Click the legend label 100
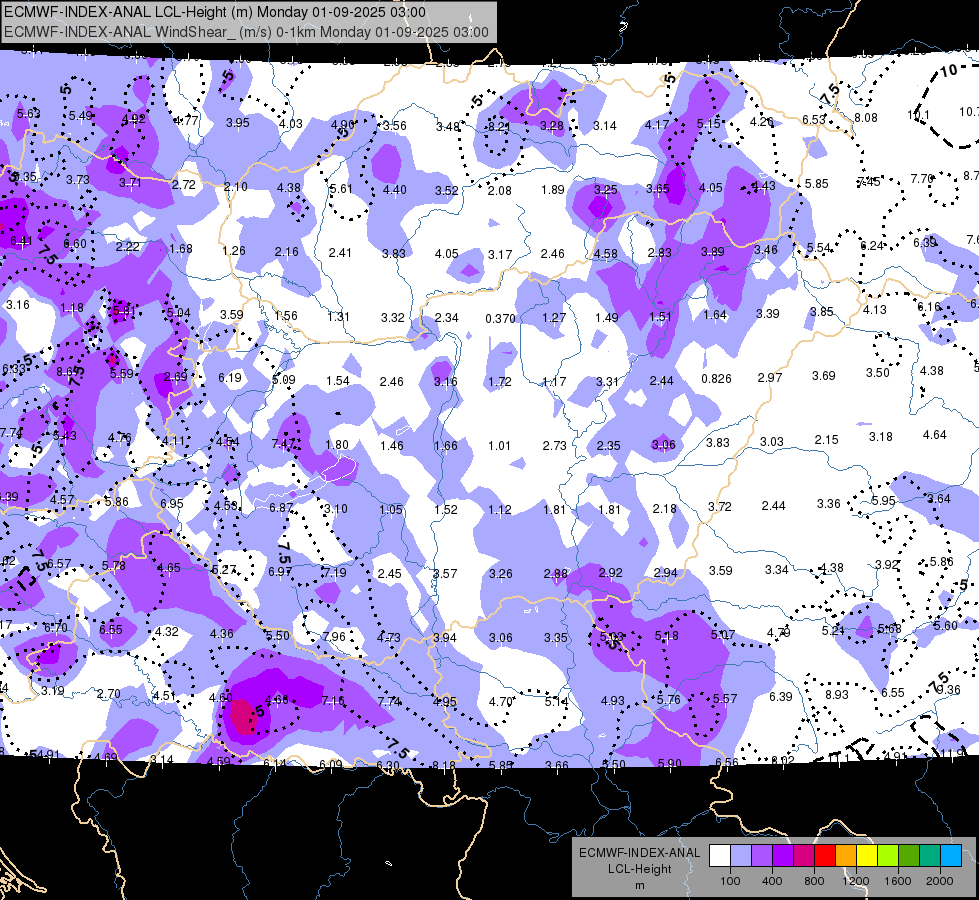Viewport: 979px width, 900px height. [x=730, y=881]
